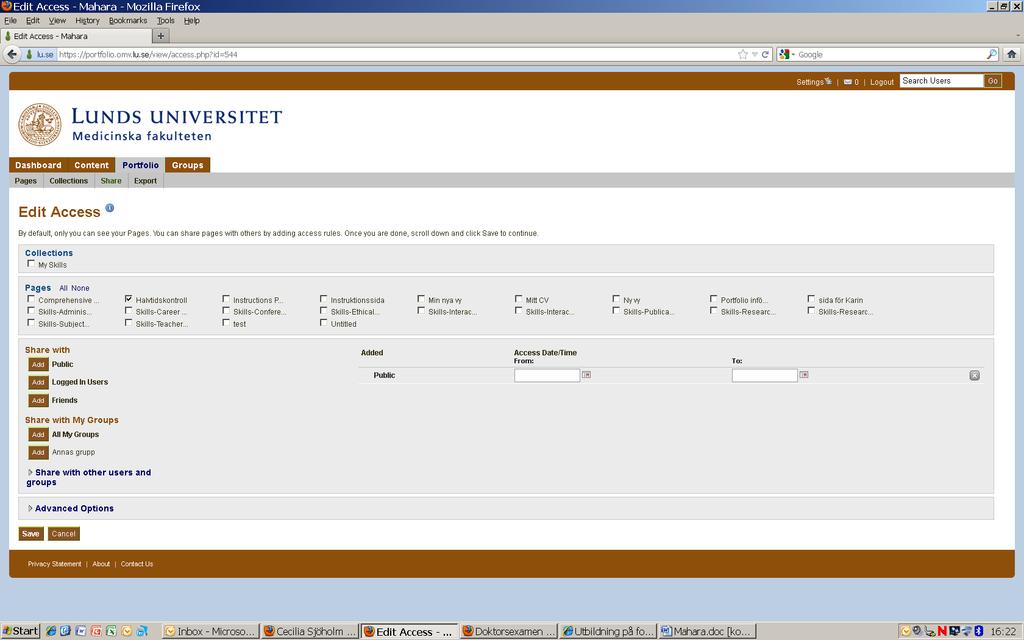Click the Bluetooth tray icon
This screenshot has height=640, width=1024.
tap(978, 631)
